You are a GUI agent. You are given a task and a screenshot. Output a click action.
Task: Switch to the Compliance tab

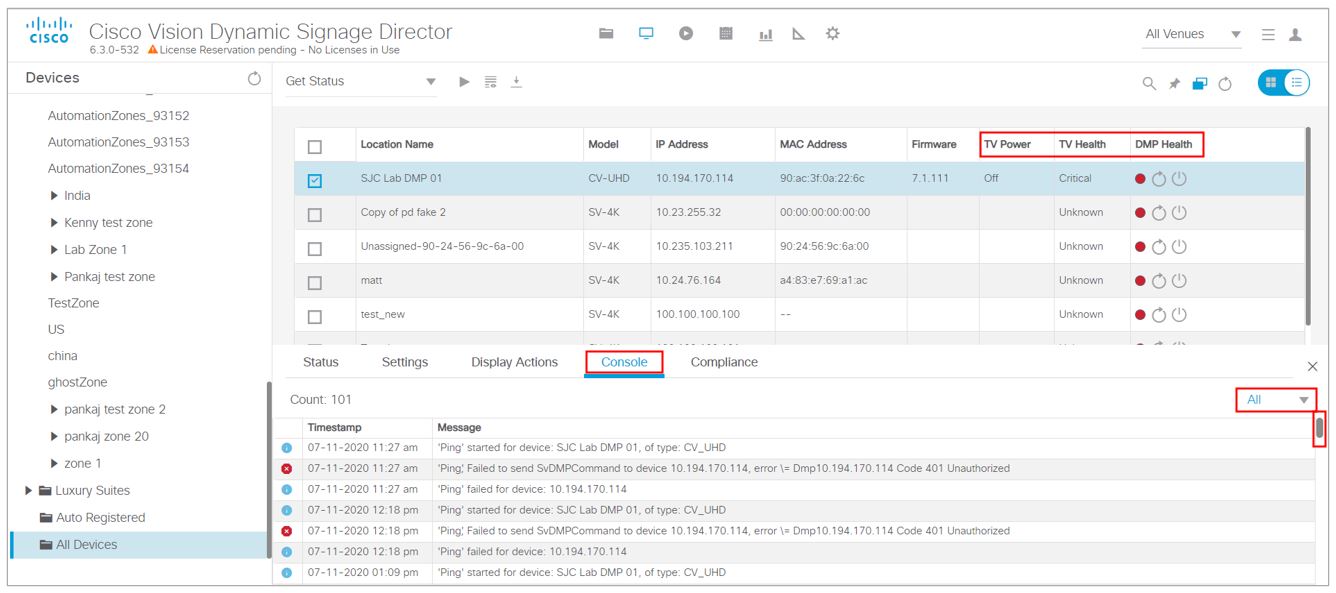pos(724,362)
